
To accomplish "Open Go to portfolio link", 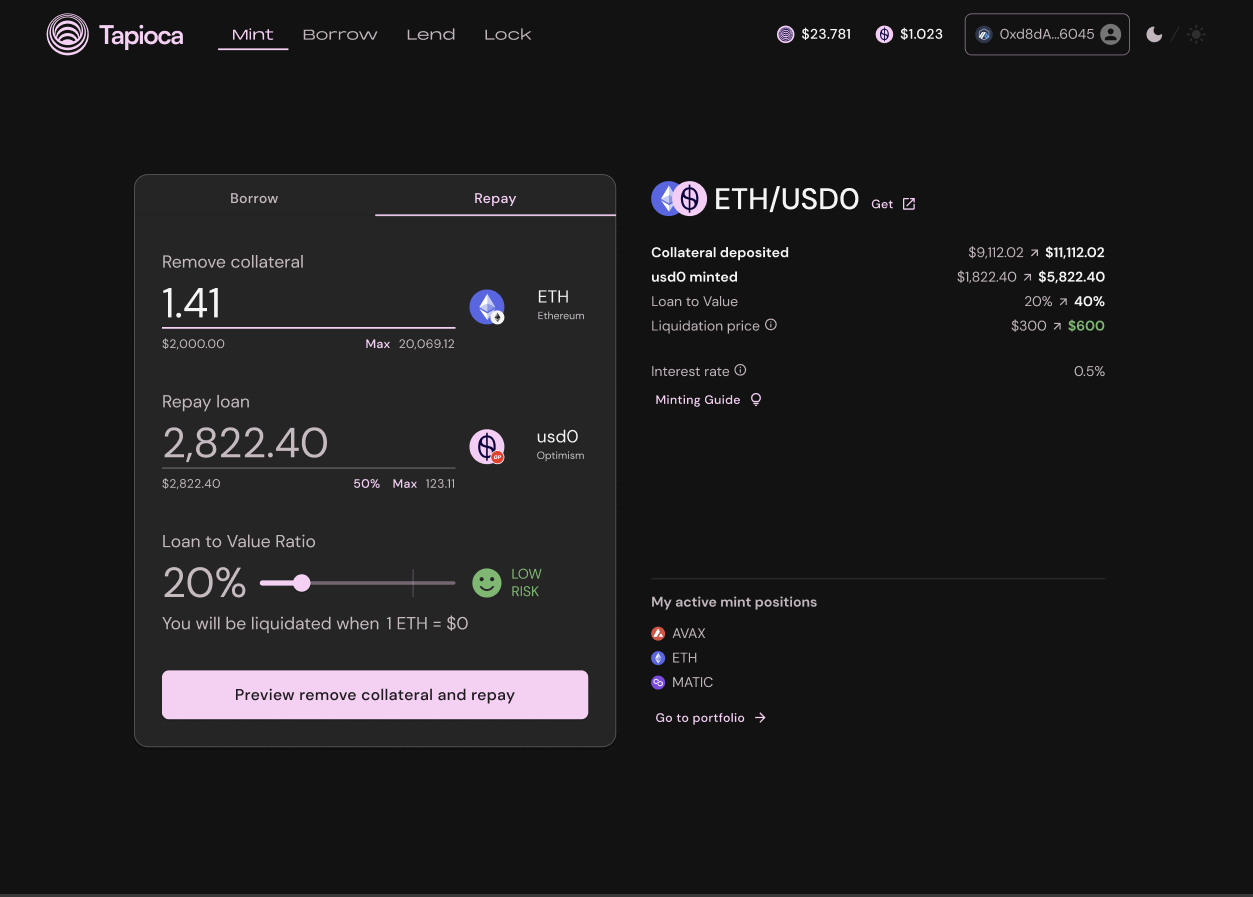I will [711, 717].
